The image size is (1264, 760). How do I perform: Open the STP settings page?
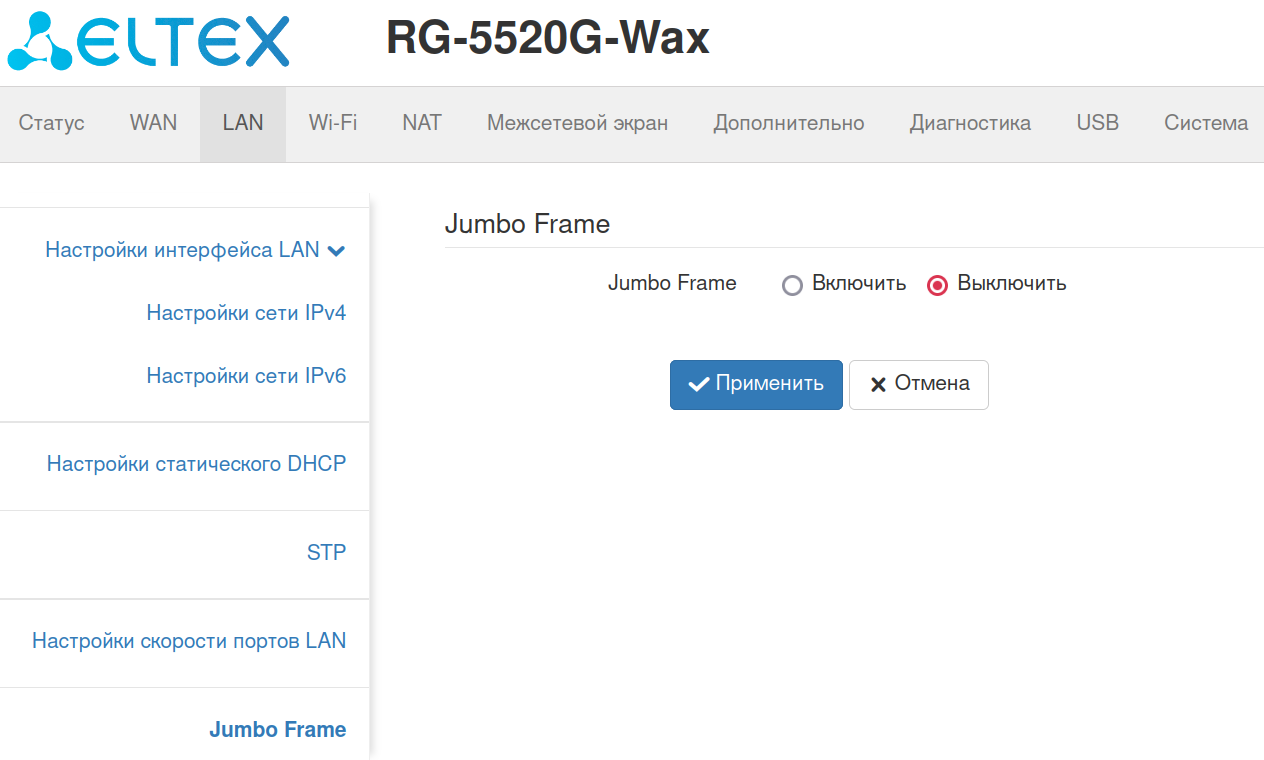[326, 552]
